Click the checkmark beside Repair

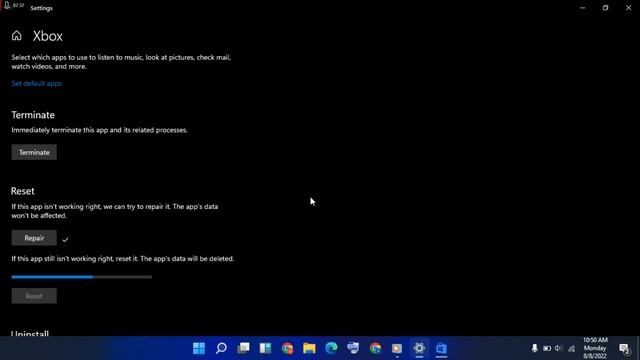[x=65, y=240]
